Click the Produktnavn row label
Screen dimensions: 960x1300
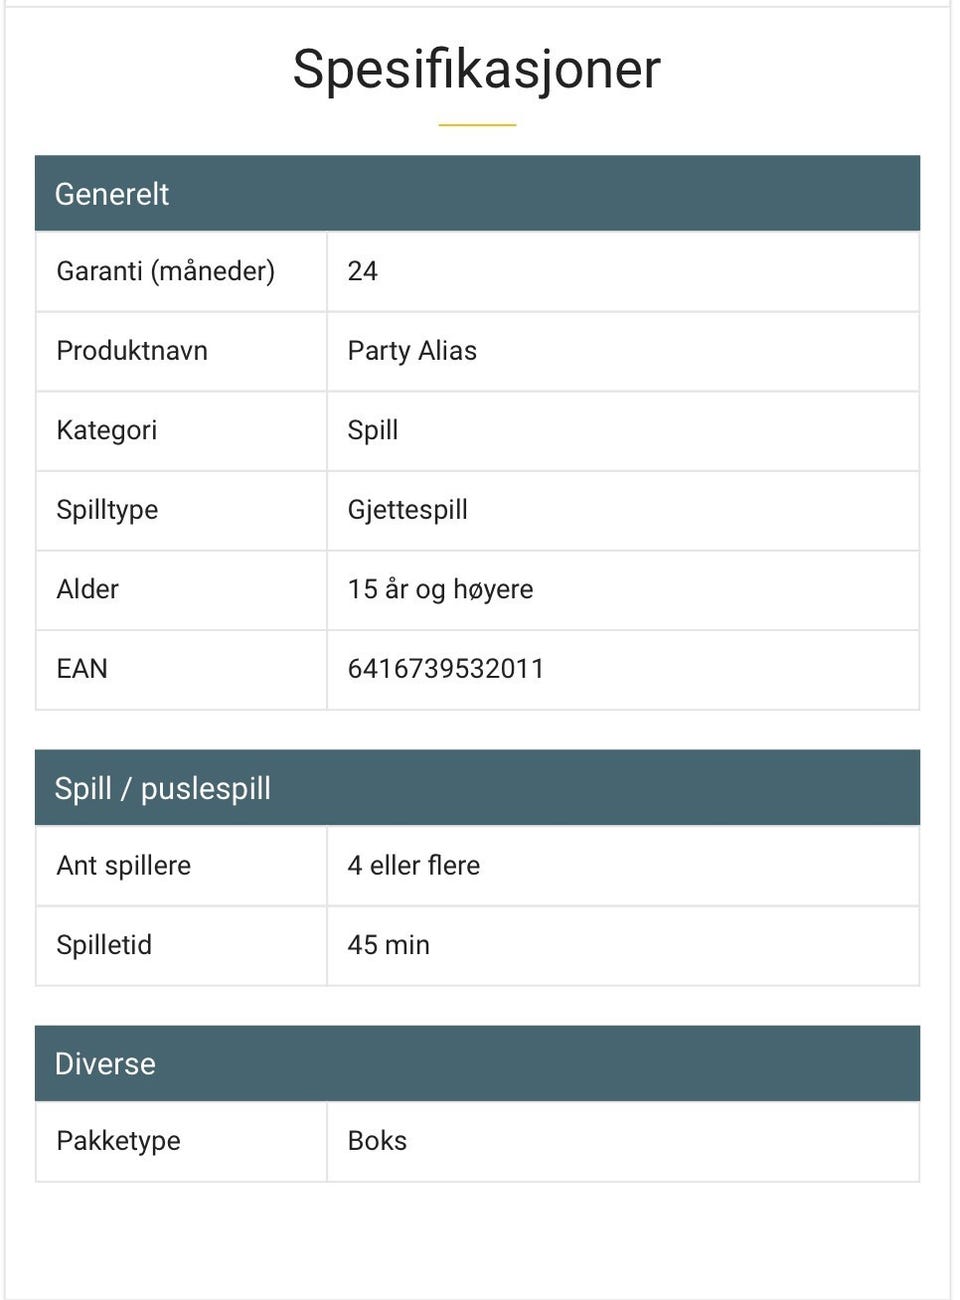click(x=132, y=351)
